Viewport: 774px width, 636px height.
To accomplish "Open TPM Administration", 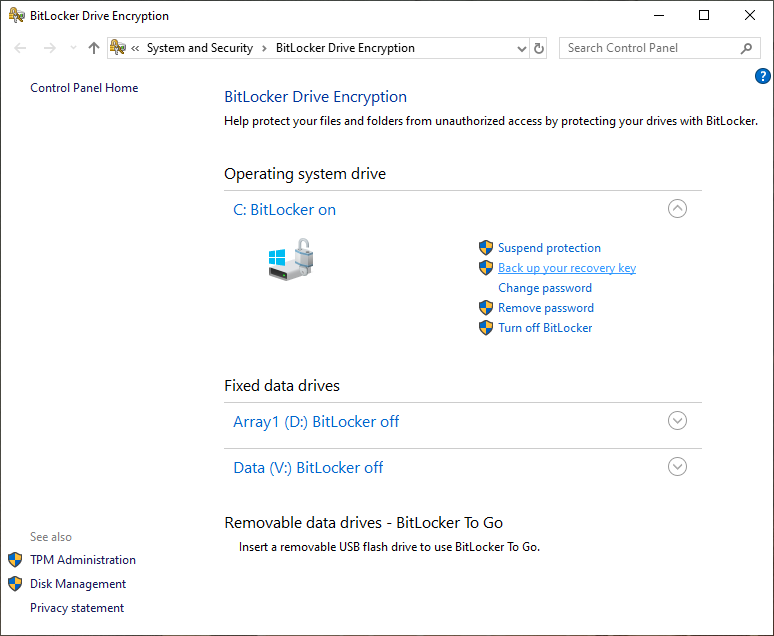I will click(82, 560).
